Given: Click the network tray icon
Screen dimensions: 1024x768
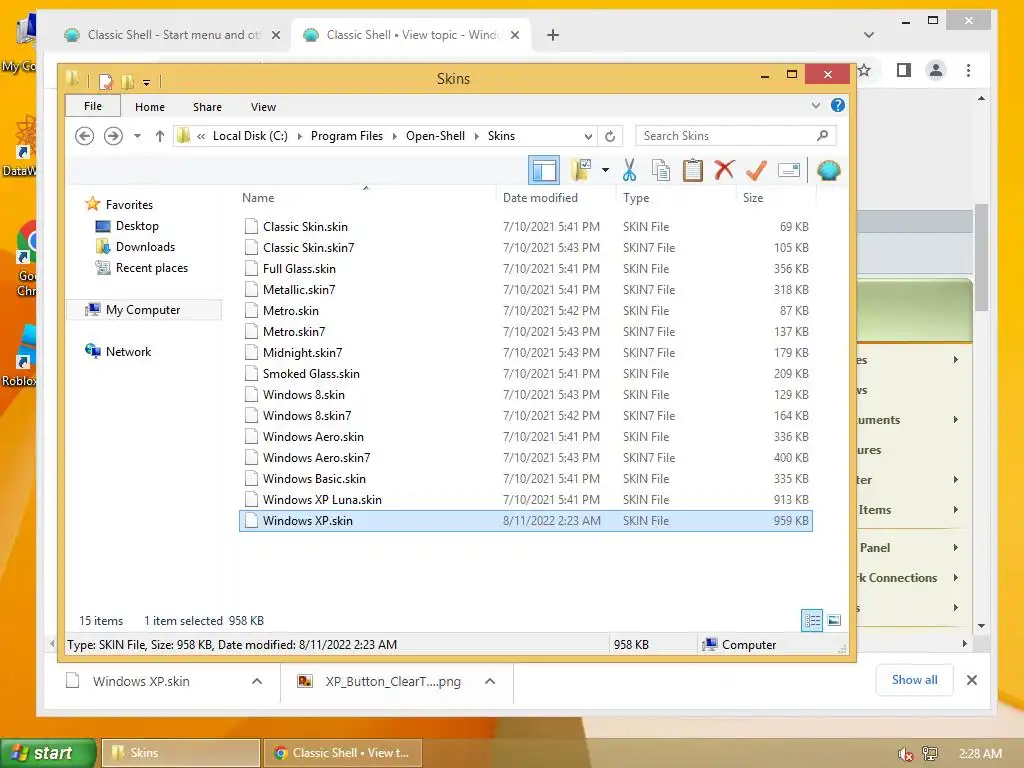Looking at the screenshot, I should 930,754.
